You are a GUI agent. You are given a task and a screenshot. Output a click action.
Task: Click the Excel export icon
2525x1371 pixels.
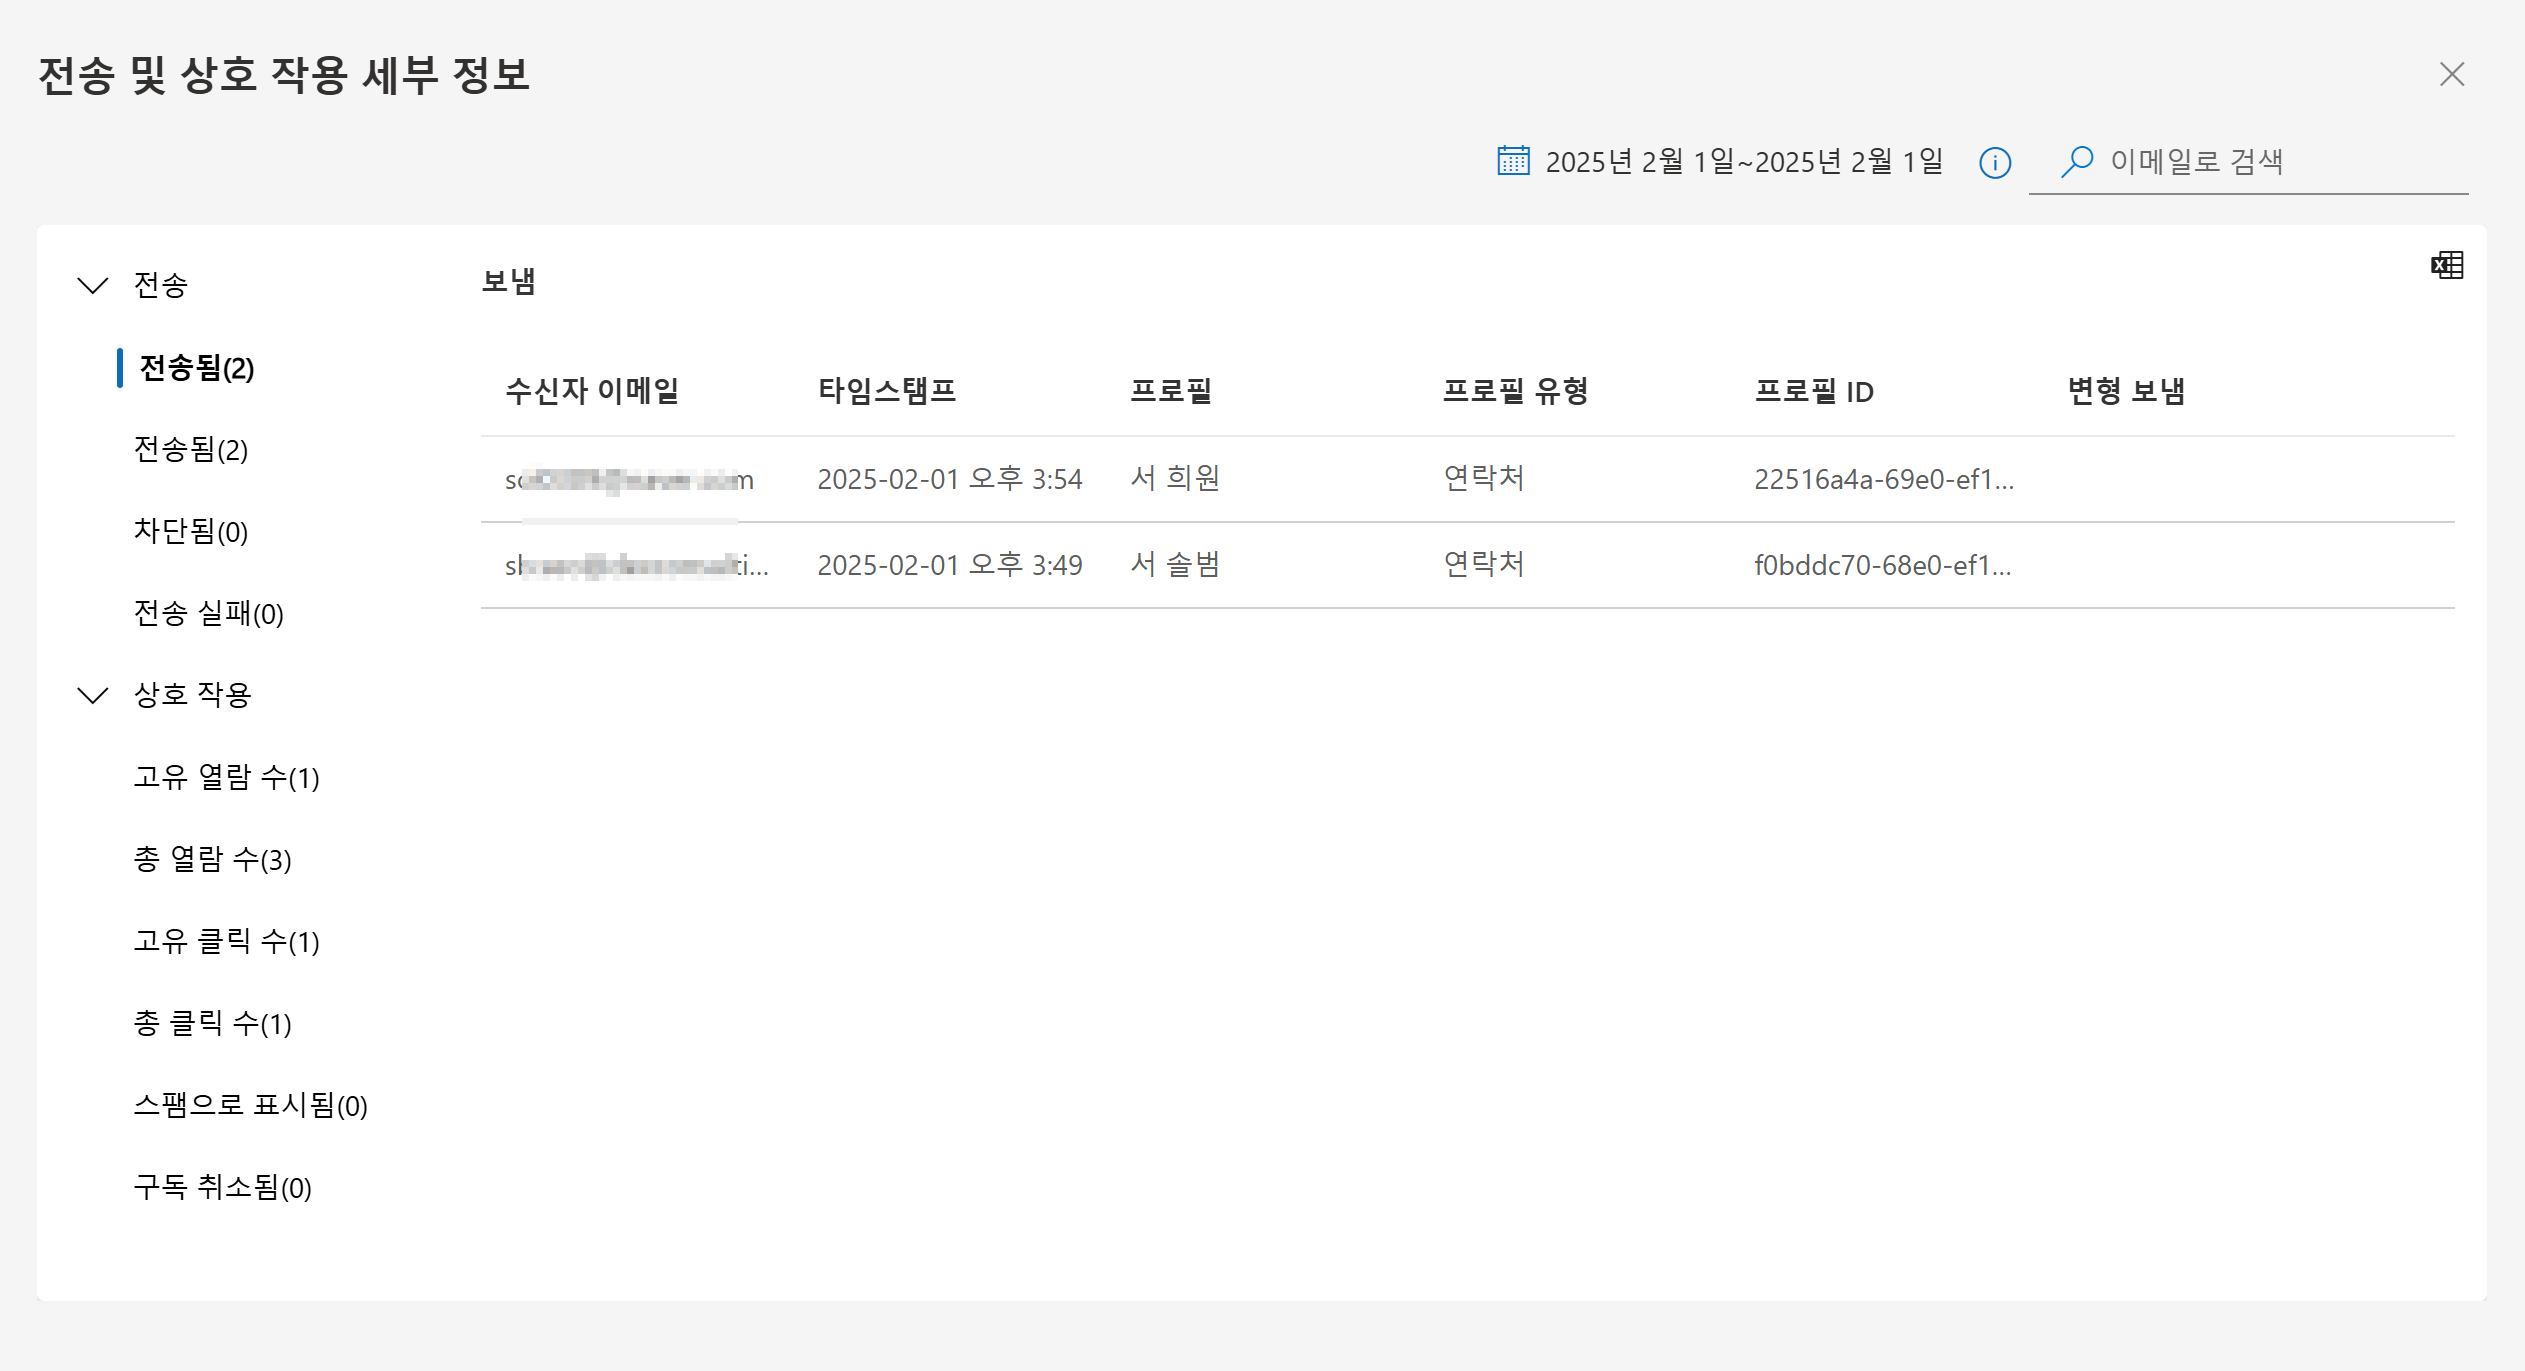[2446, 265]
